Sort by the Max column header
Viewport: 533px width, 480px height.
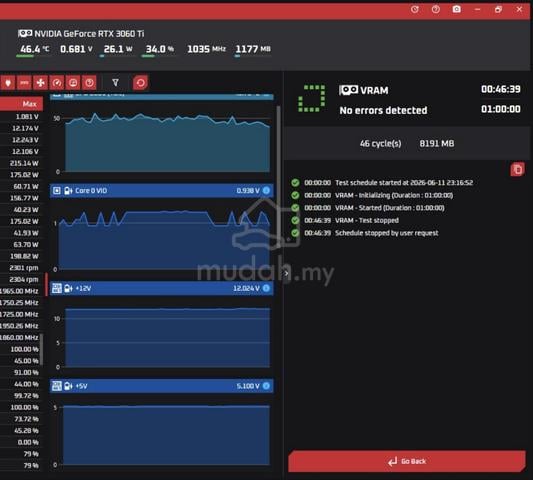[21, 104]
